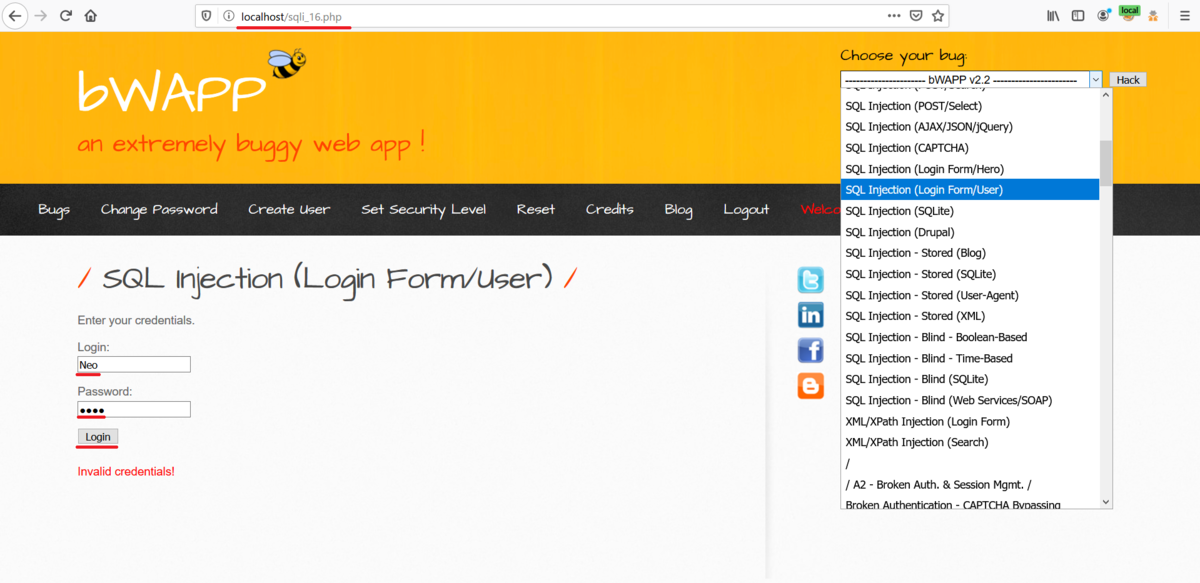Choose SQL Injection (Login Form/Hero)
The height and width of the screenshot is (583, 1200).
pos(970,169)
